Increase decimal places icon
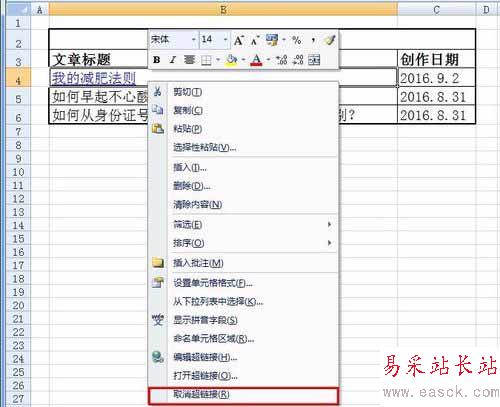 click(x=282, y=60)
